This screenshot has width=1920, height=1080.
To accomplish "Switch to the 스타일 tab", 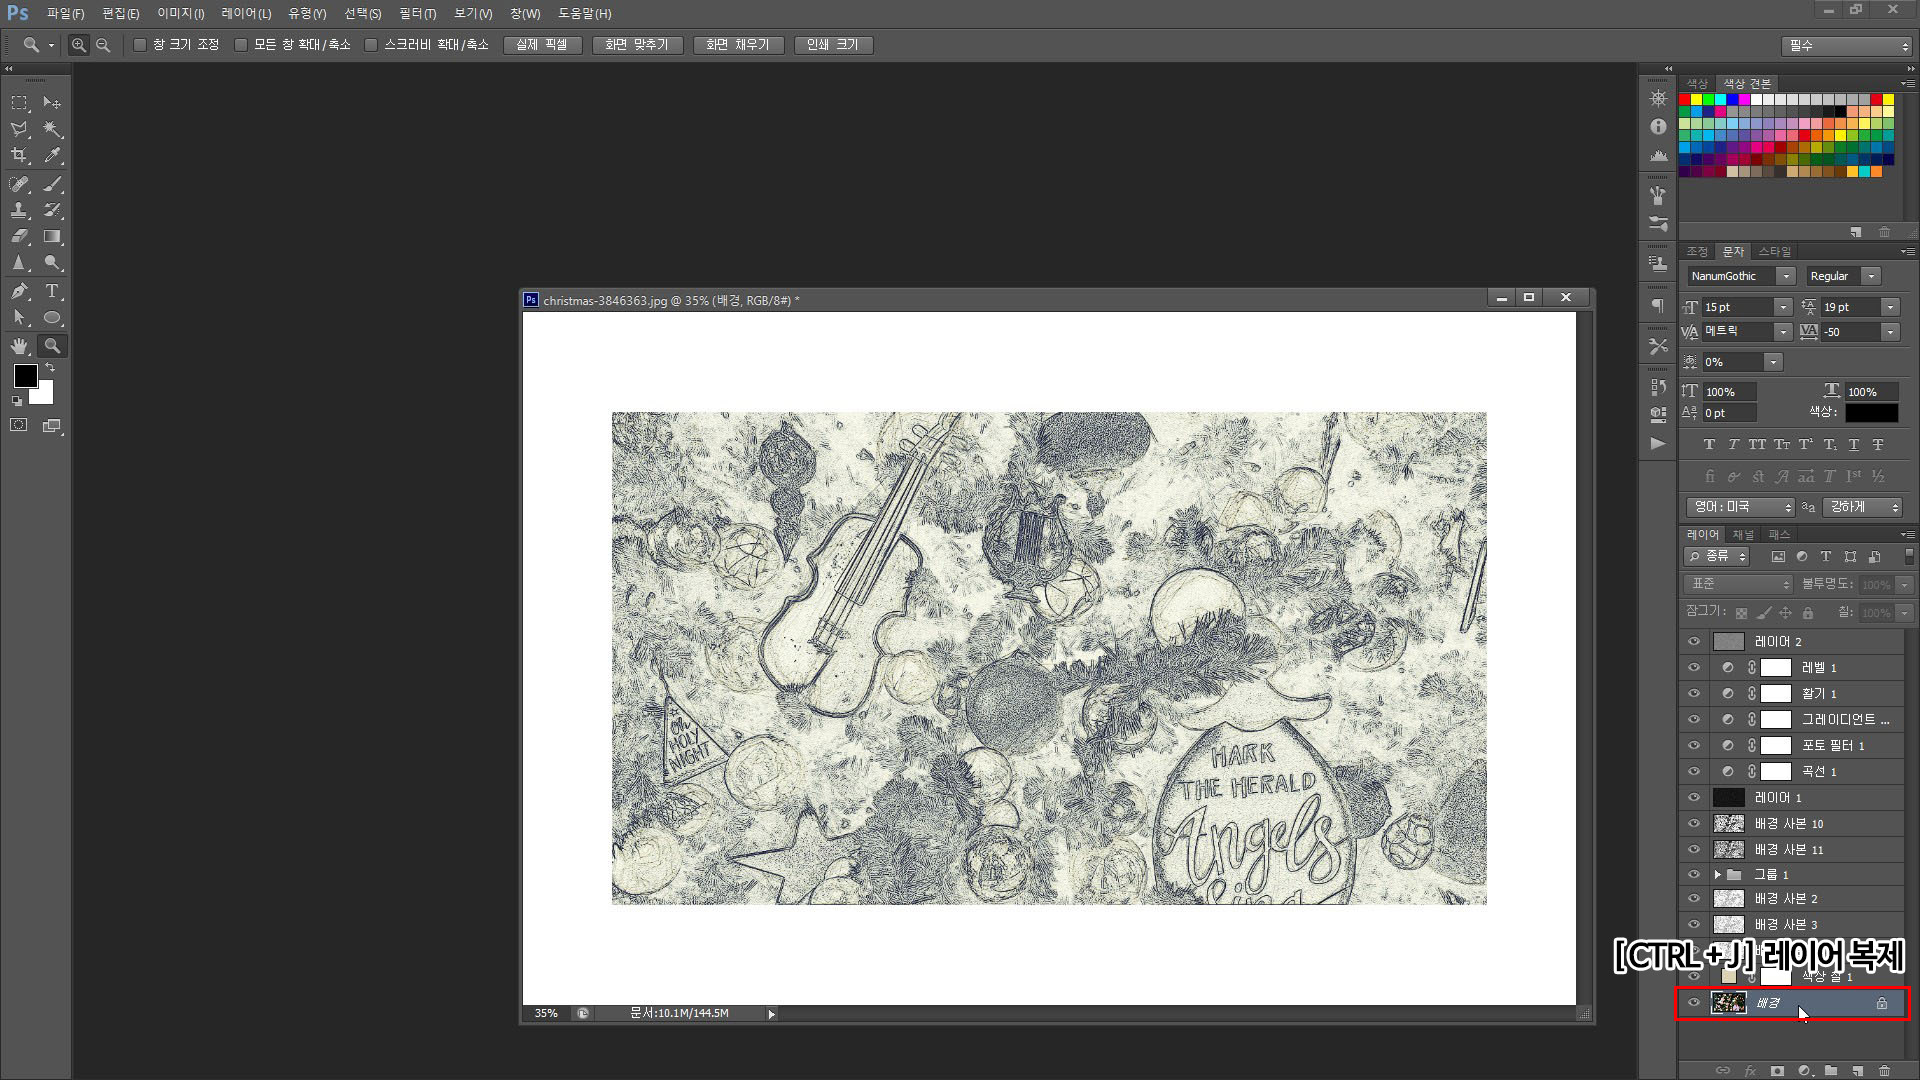I will click(x=1775, y=252).
